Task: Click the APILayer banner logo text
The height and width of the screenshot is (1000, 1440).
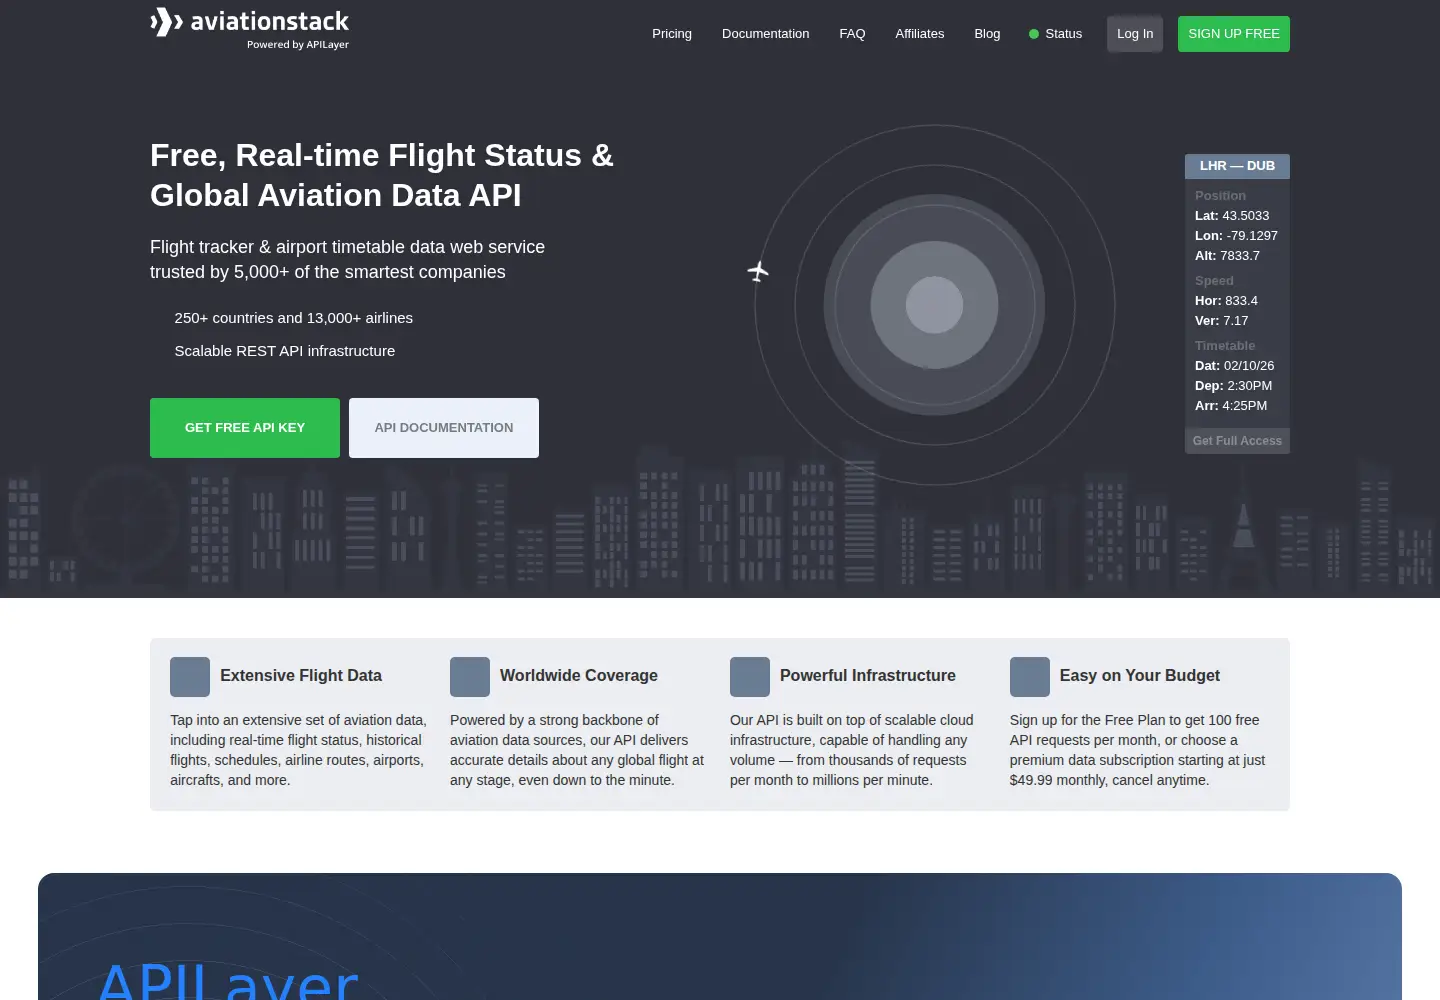Action: click(x=228, y=980)
